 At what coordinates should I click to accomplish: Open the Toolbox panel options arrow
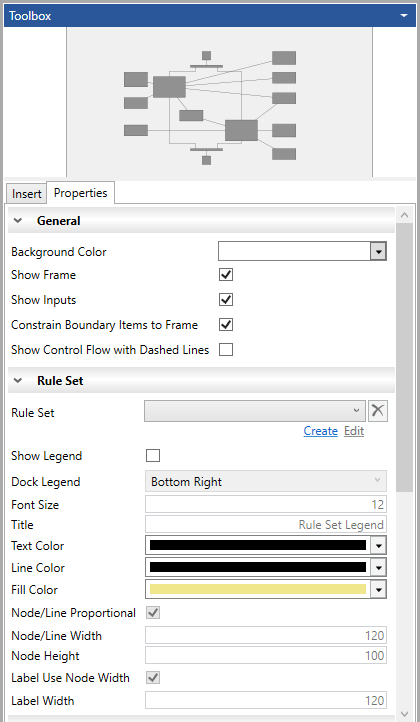(404, 16)
